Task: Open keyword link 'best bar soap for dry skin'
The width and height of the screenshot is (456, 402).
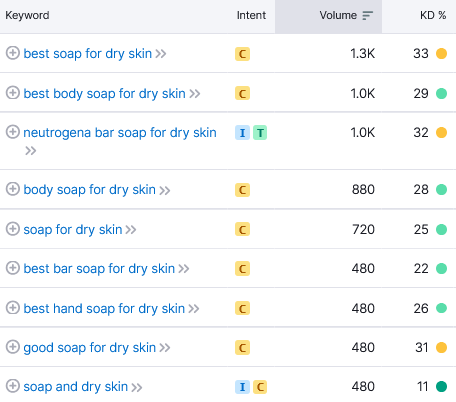Action: [99, 269]
